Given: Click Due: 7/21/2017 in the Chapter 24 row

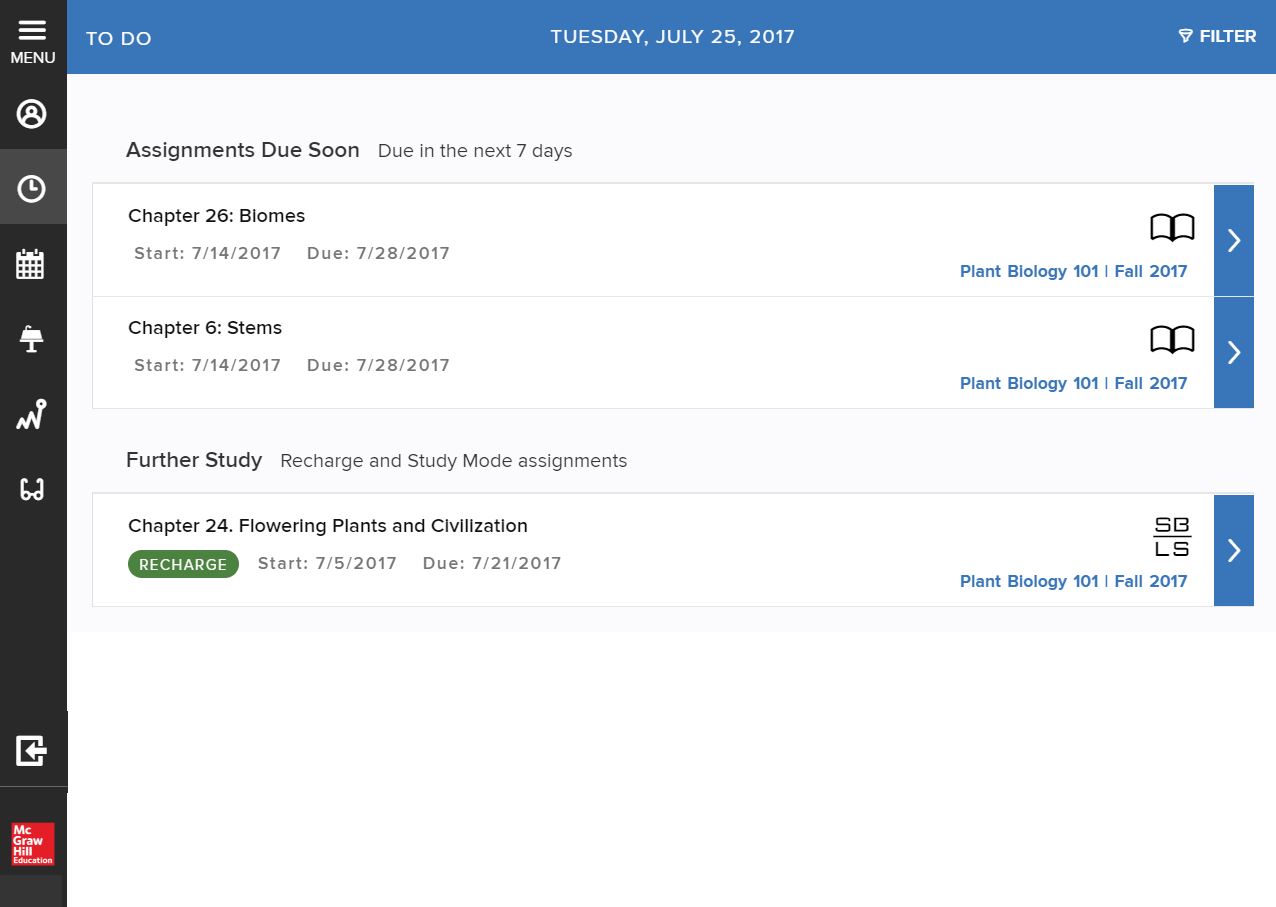Looking at the screenshot, I should click(492, 563).
